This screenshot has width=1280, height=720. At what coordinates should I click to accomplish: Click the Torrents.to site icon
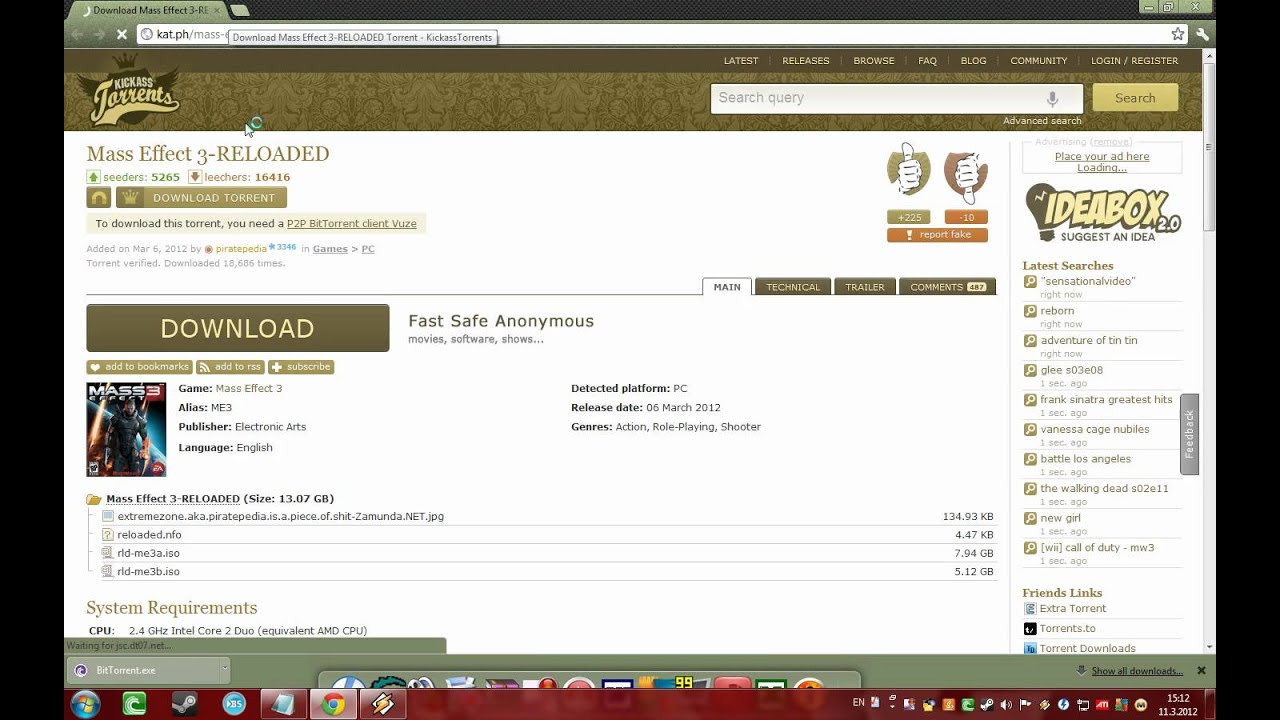[x=1030, y=628]
